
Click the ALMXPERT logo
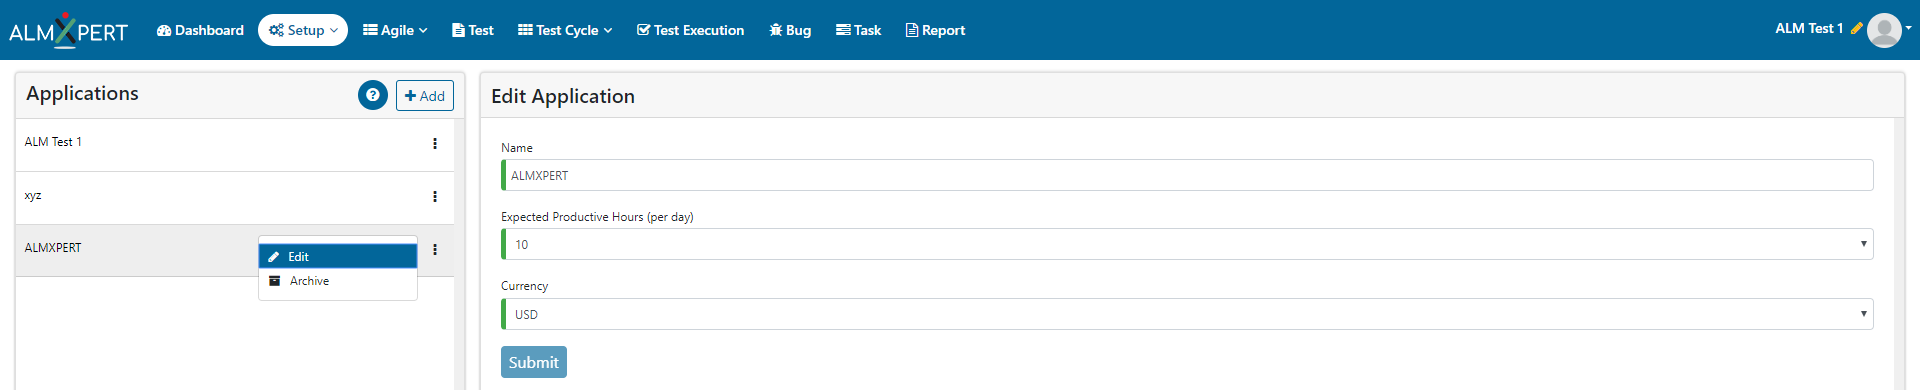pyautogui.click(x=68, y=30)
